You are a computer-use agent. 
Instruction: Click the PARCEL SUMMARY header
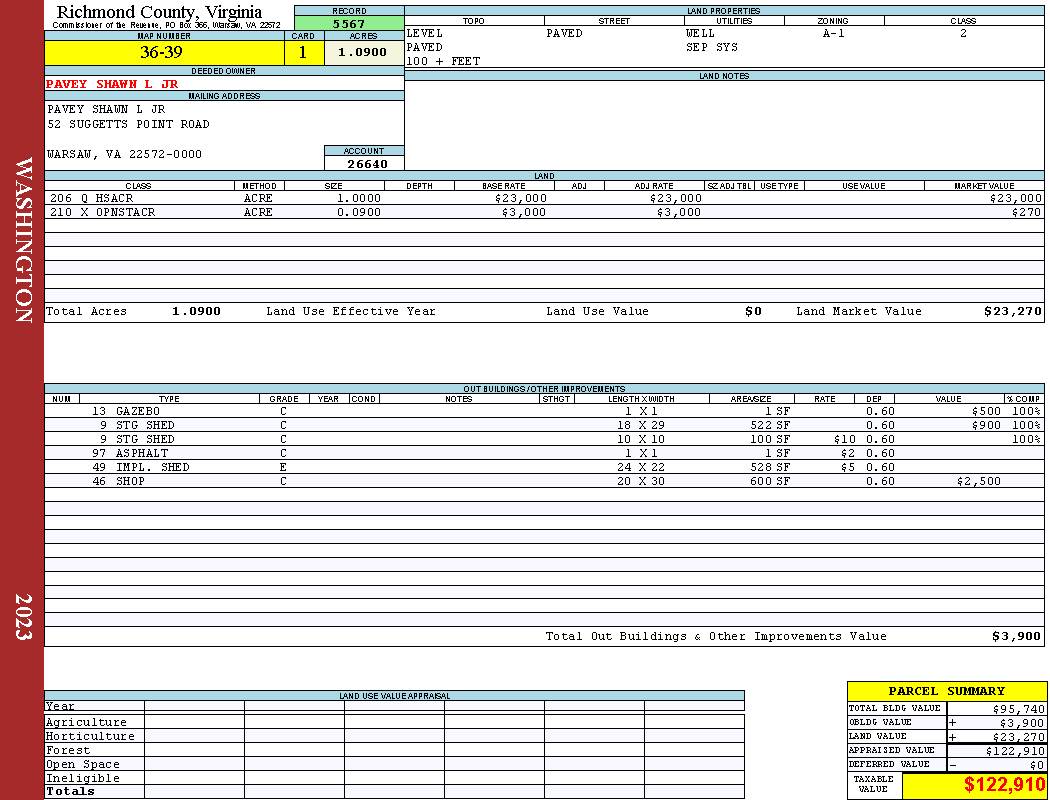(946, 691)
